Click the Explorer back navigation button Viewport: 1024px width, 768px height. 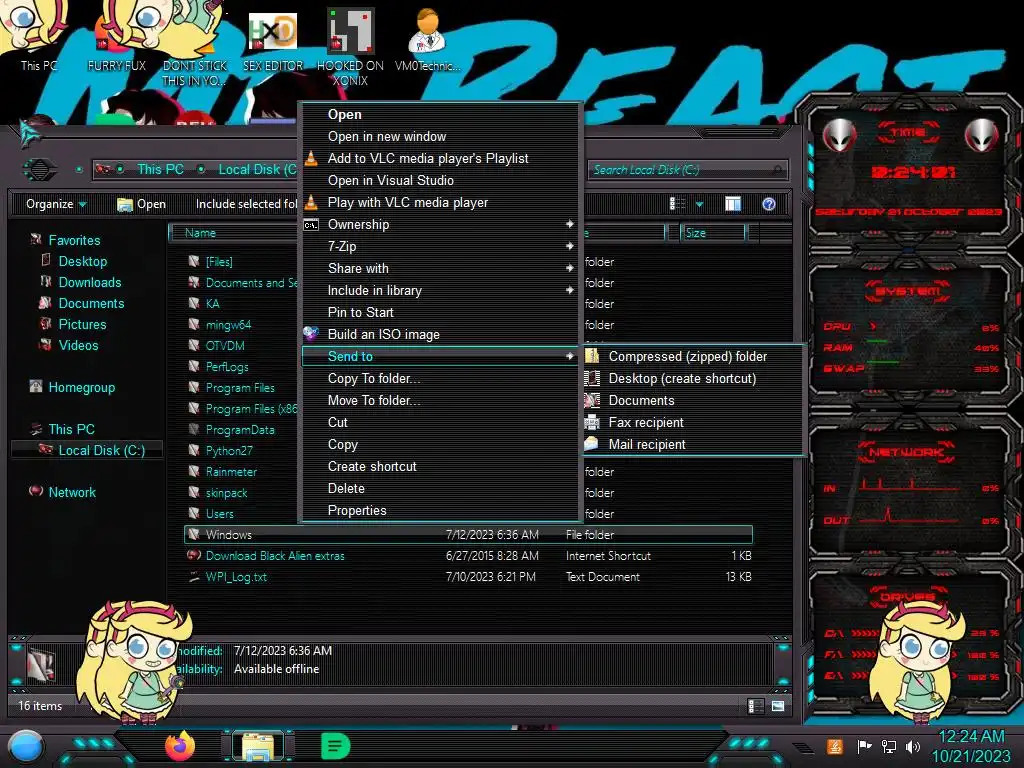(40, 170)
